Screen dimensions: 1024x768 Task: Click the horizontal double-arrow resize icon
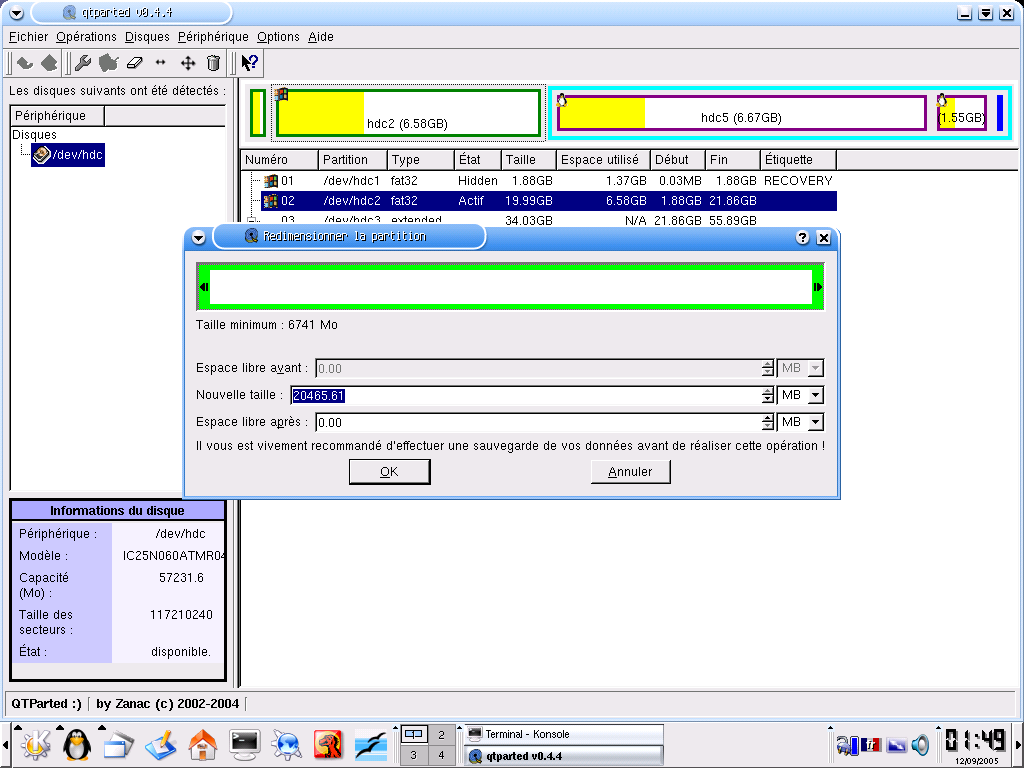tap(161, 63)
